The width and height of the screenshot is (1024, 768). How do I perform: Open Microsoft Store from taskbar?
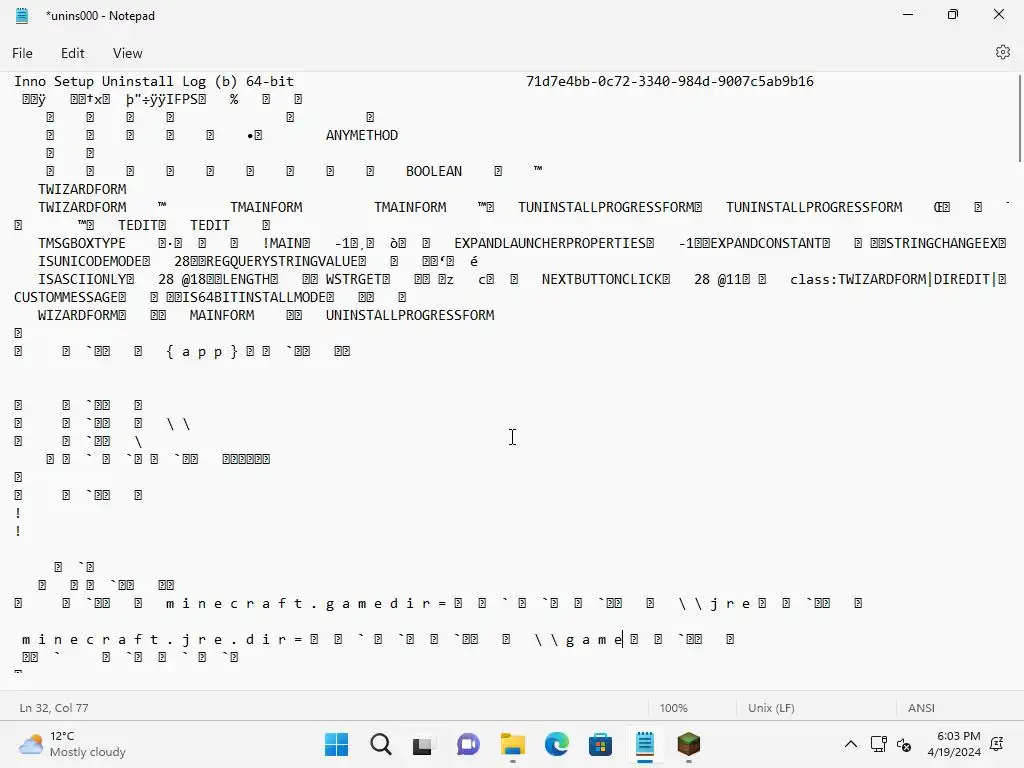coord(600,744)
